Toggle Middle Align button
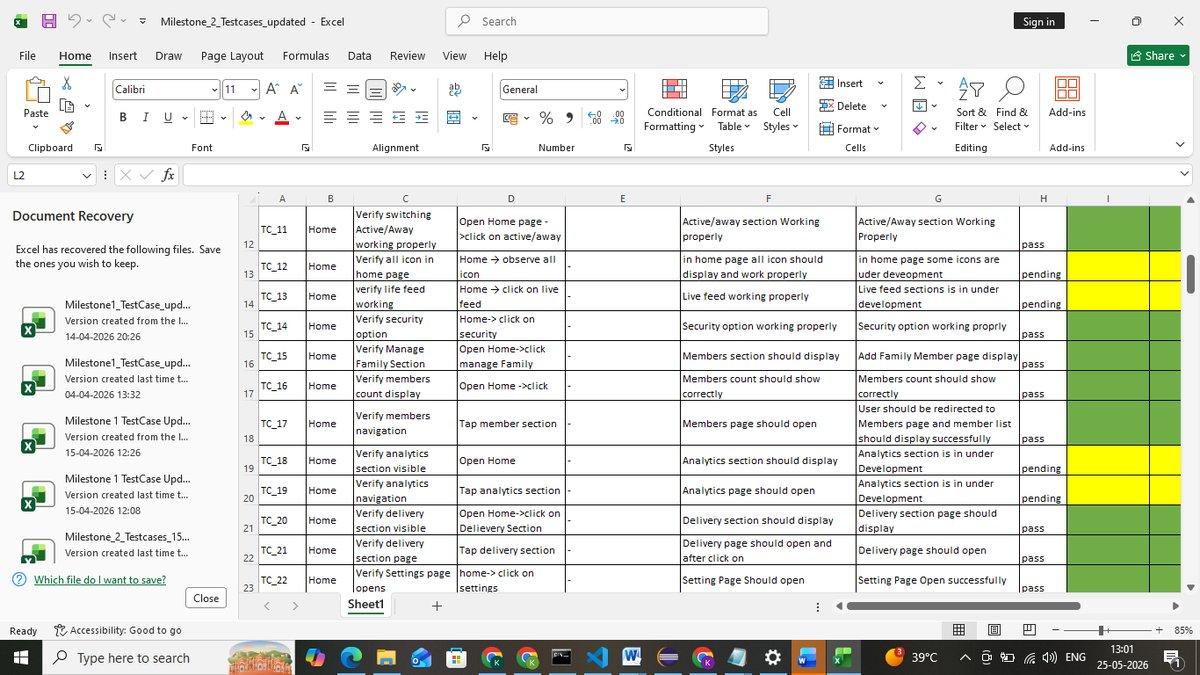This screenshot has height=675, width=1200. 353,89
